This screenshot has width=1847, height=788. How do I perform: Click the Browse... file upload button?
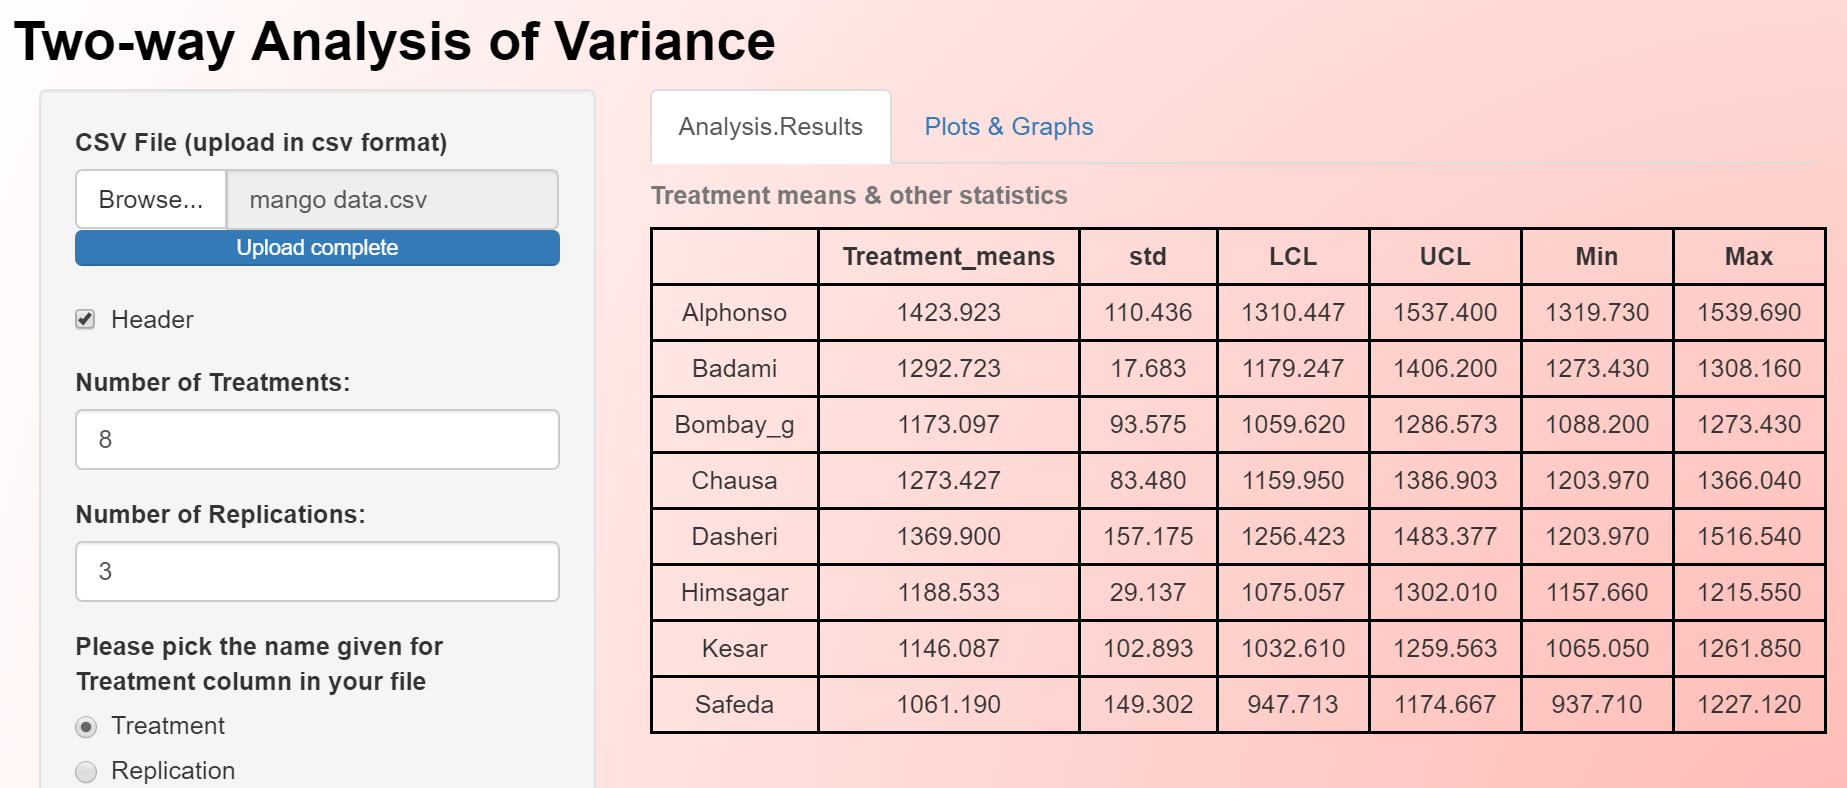click(x=151, y=200)
